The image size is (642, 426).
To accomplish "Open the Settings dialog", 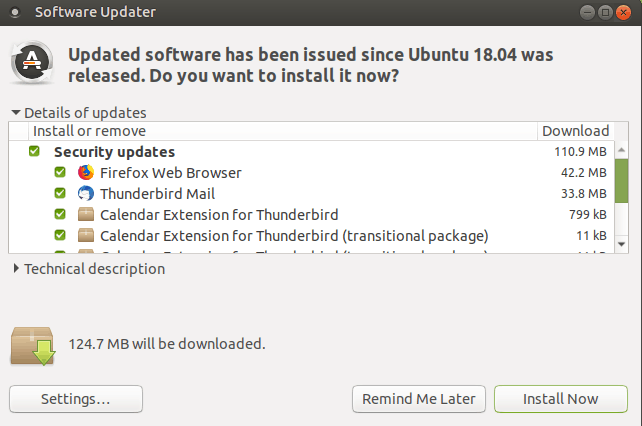I will (x=76, y=399).
